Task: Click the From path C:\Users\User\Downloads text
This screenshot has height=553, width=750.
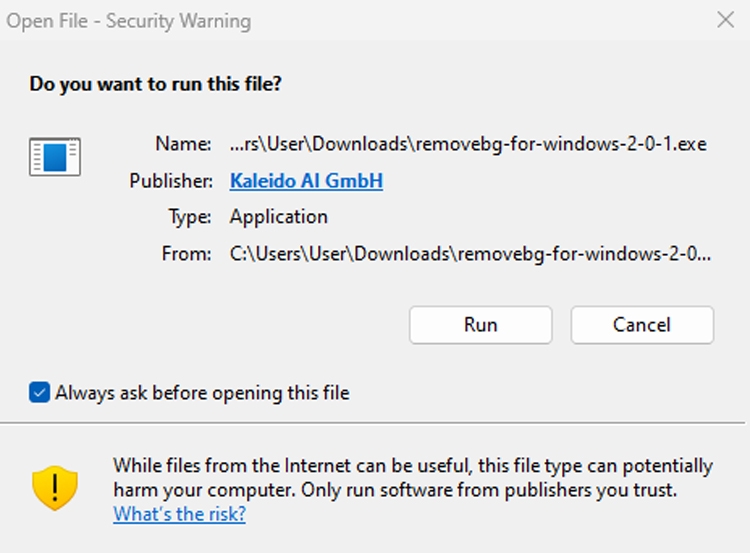Action: click(470, 253)
